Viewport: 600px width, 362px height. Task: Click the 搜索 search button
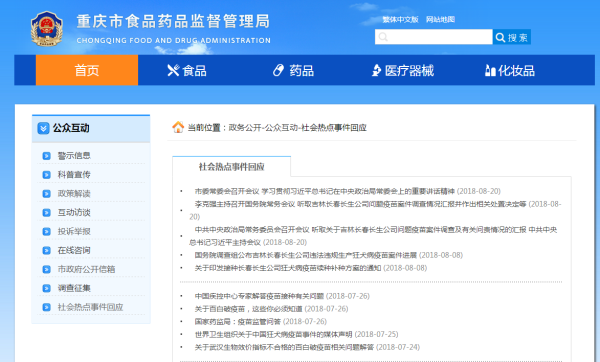click(x=512, y=37)
